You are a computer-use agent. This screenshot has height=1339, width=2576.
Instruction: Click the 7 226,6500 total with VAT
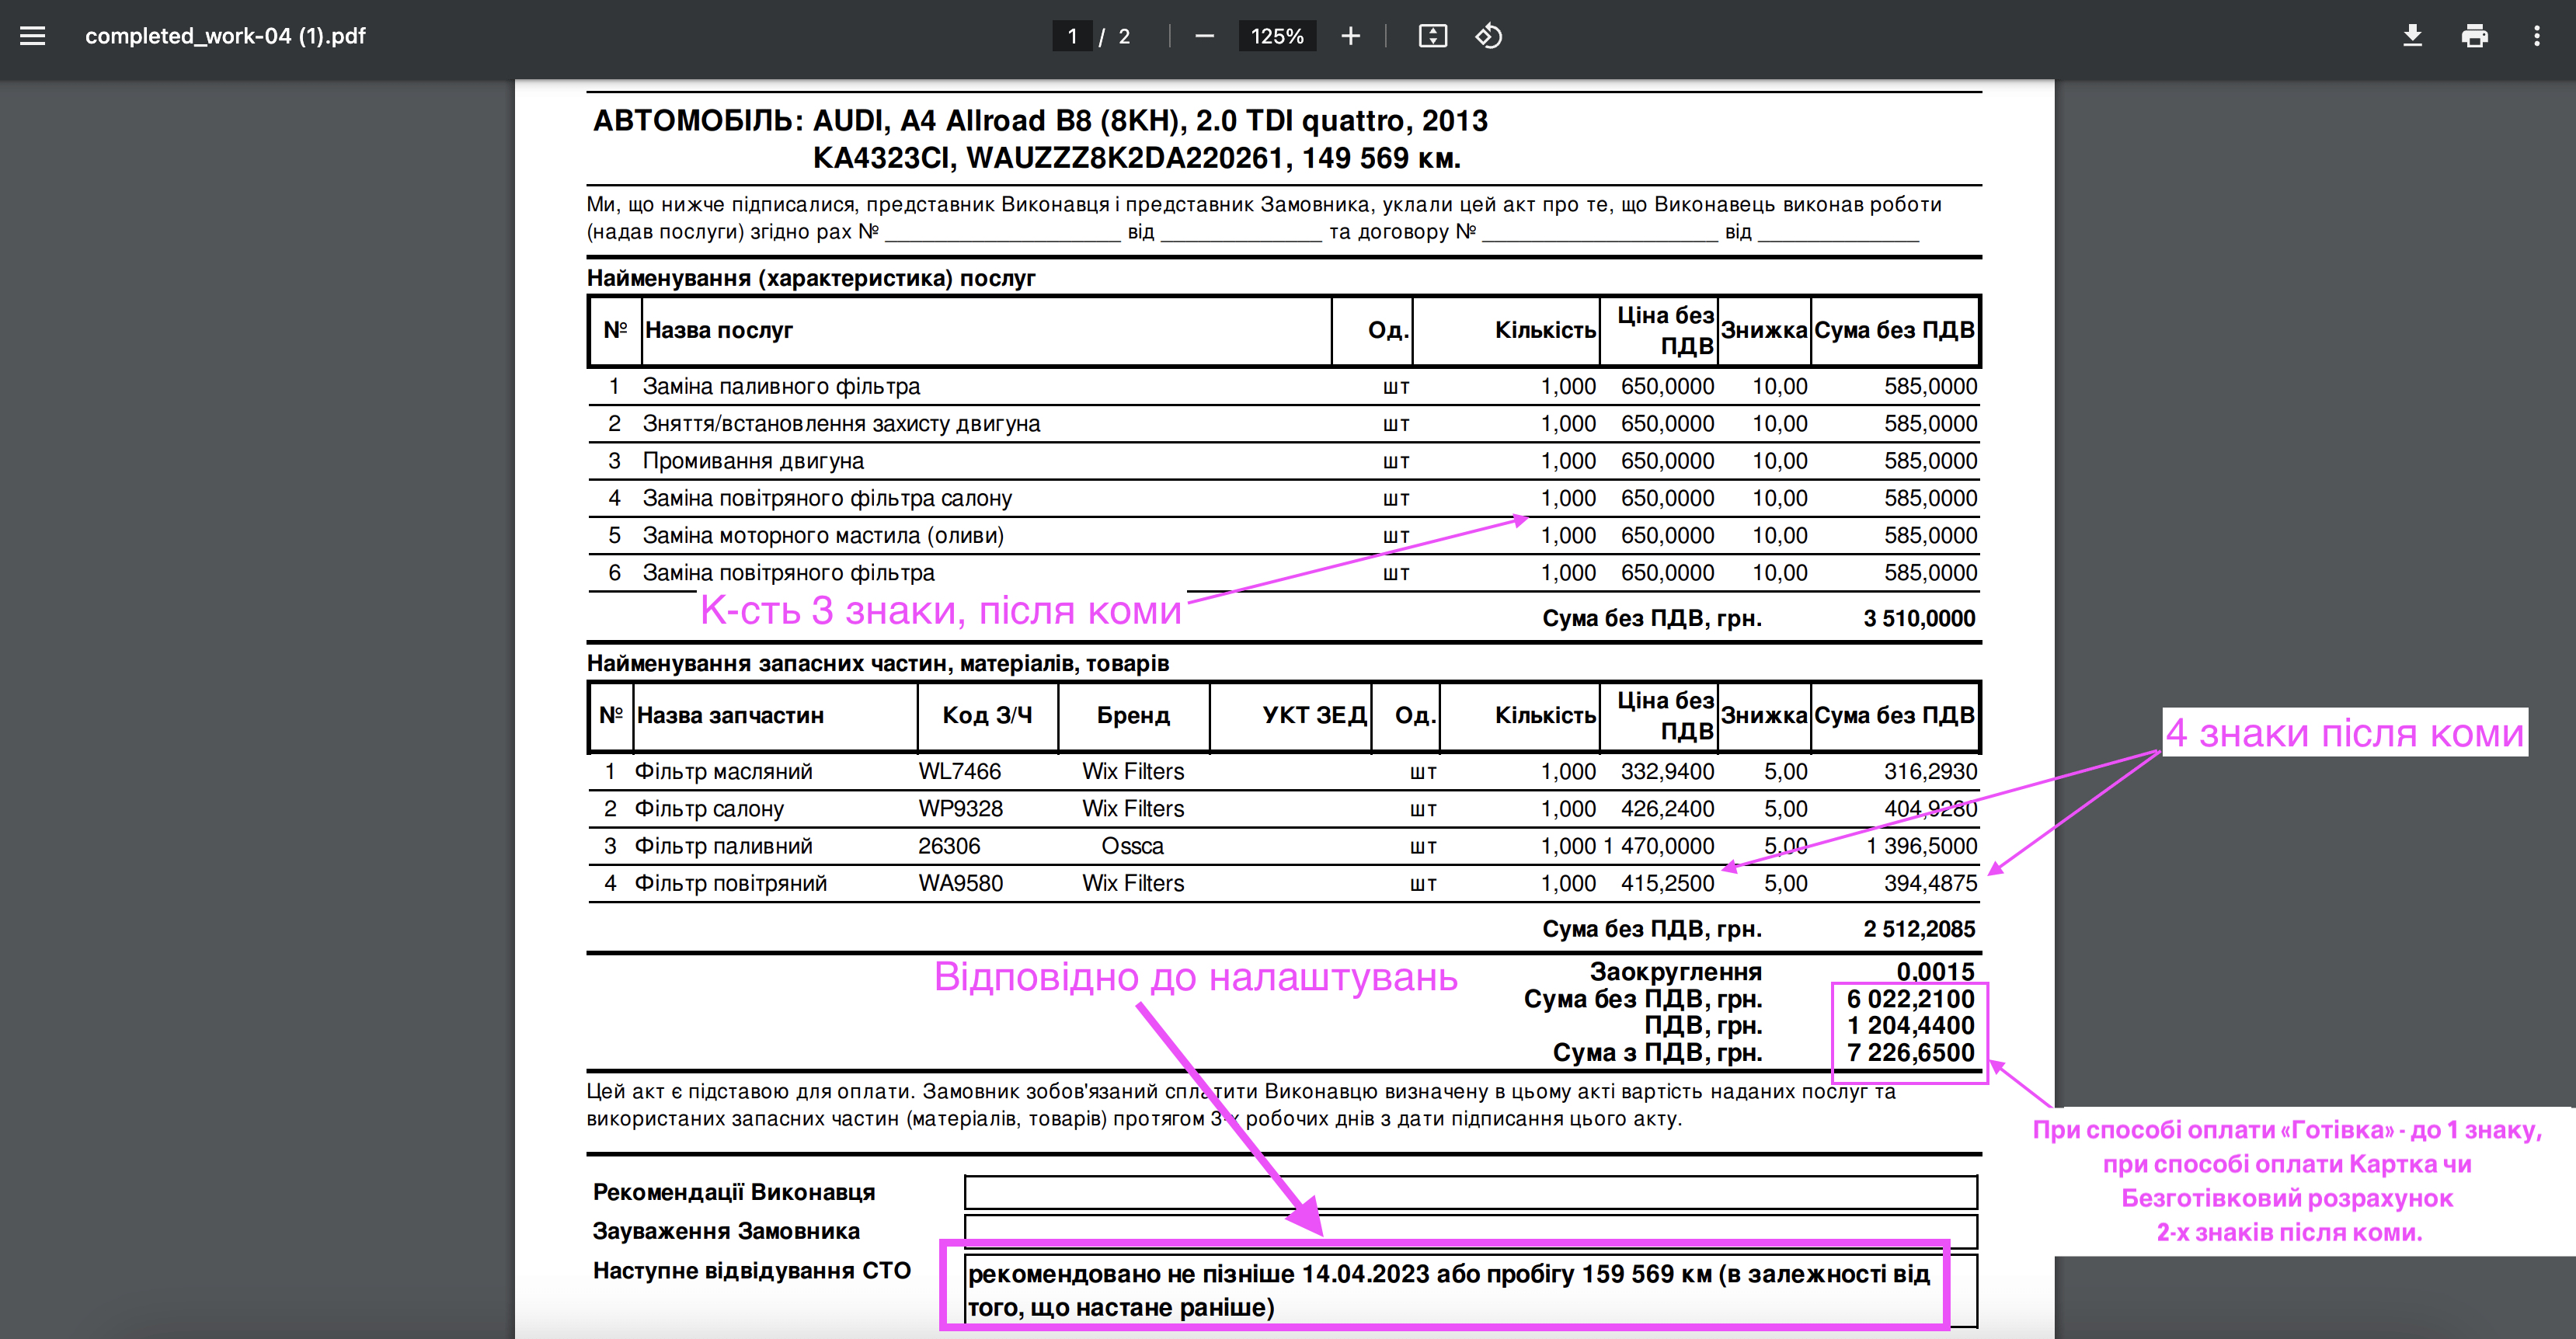(1910, 1053)
